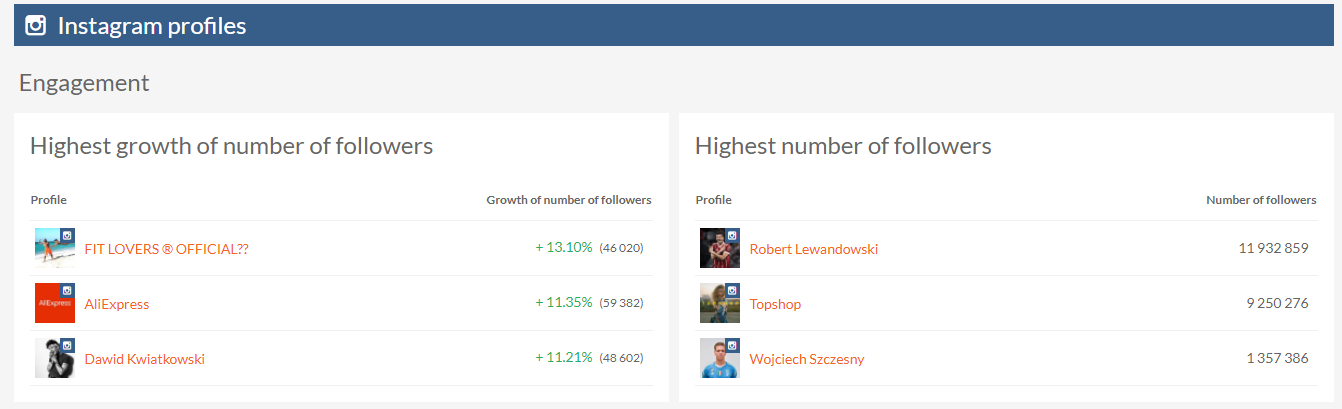Click FIT LOVERS profile avatar thumbnail
The image size is (1342, 409).
tap(52, 250)
